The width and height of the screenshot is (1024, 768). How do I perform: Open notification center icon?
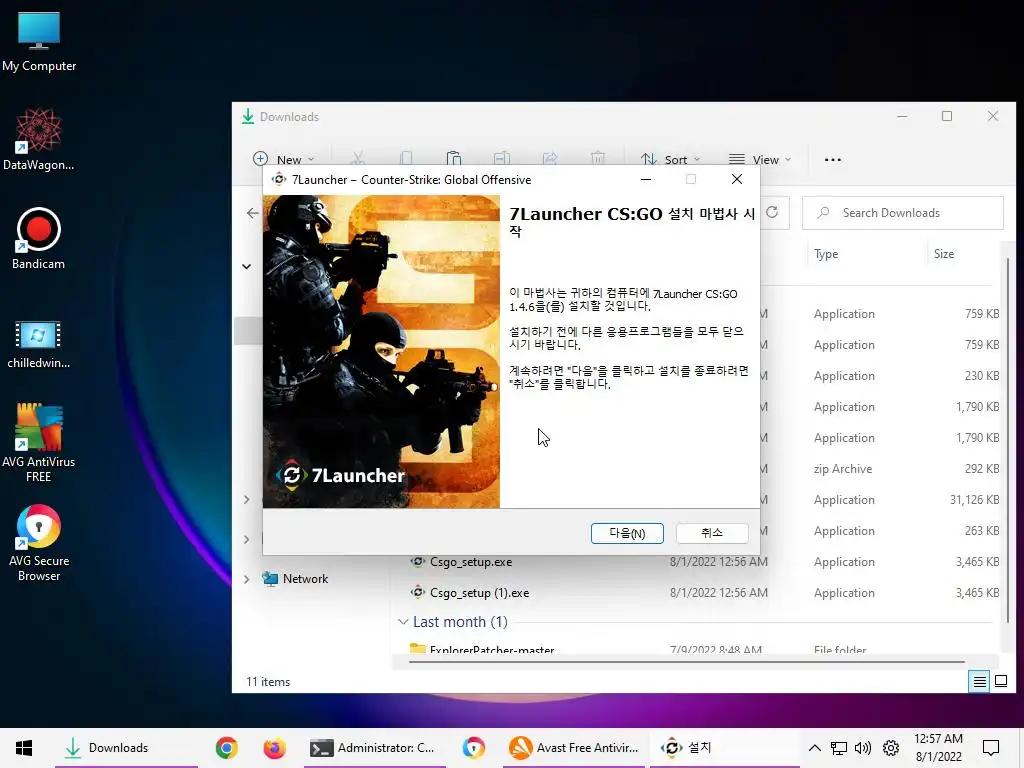(x=991, y=748)
